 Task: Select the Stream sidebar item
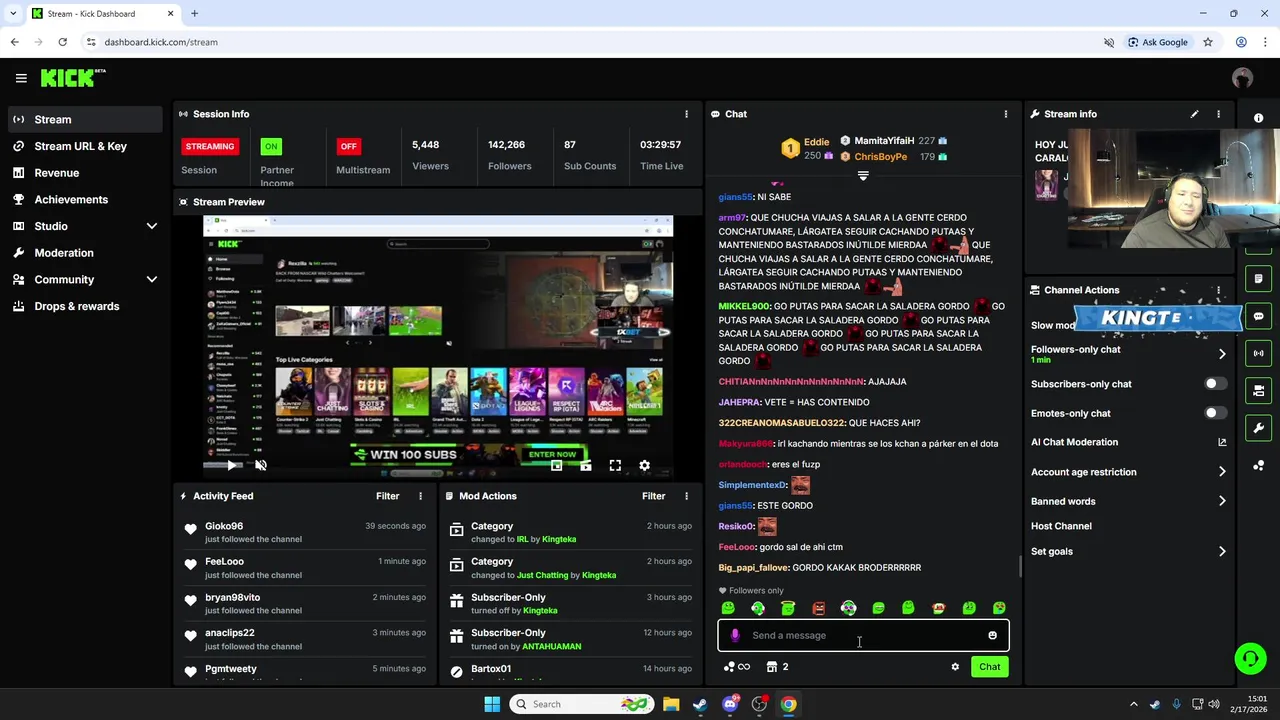(85, 119)
